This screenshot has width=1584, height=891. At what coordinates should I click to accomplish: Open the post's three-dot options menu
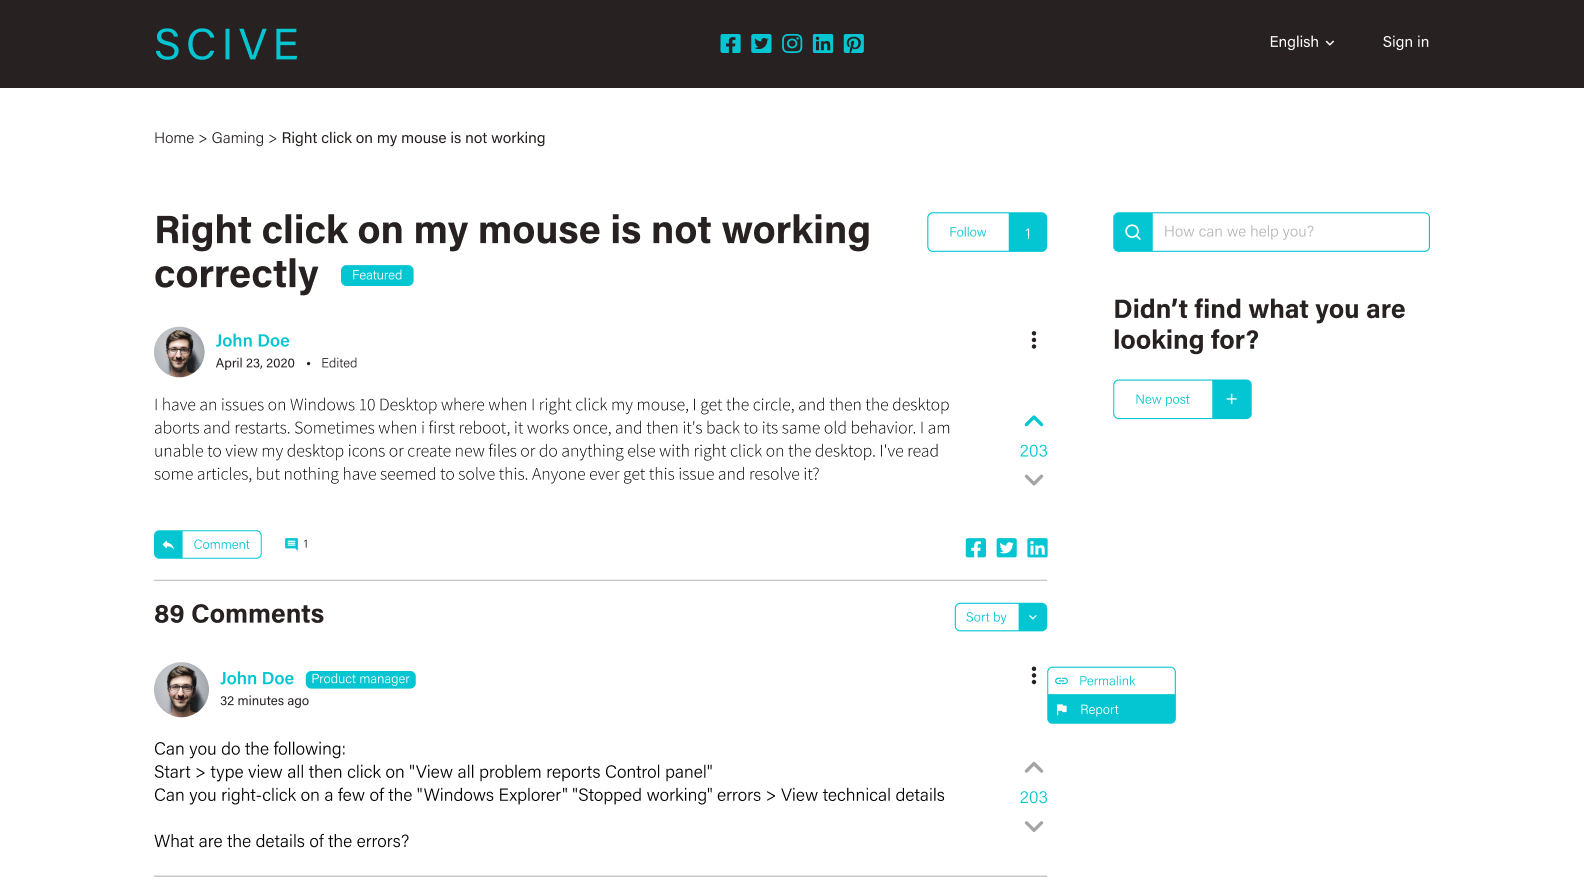(x=1034, y=340)
